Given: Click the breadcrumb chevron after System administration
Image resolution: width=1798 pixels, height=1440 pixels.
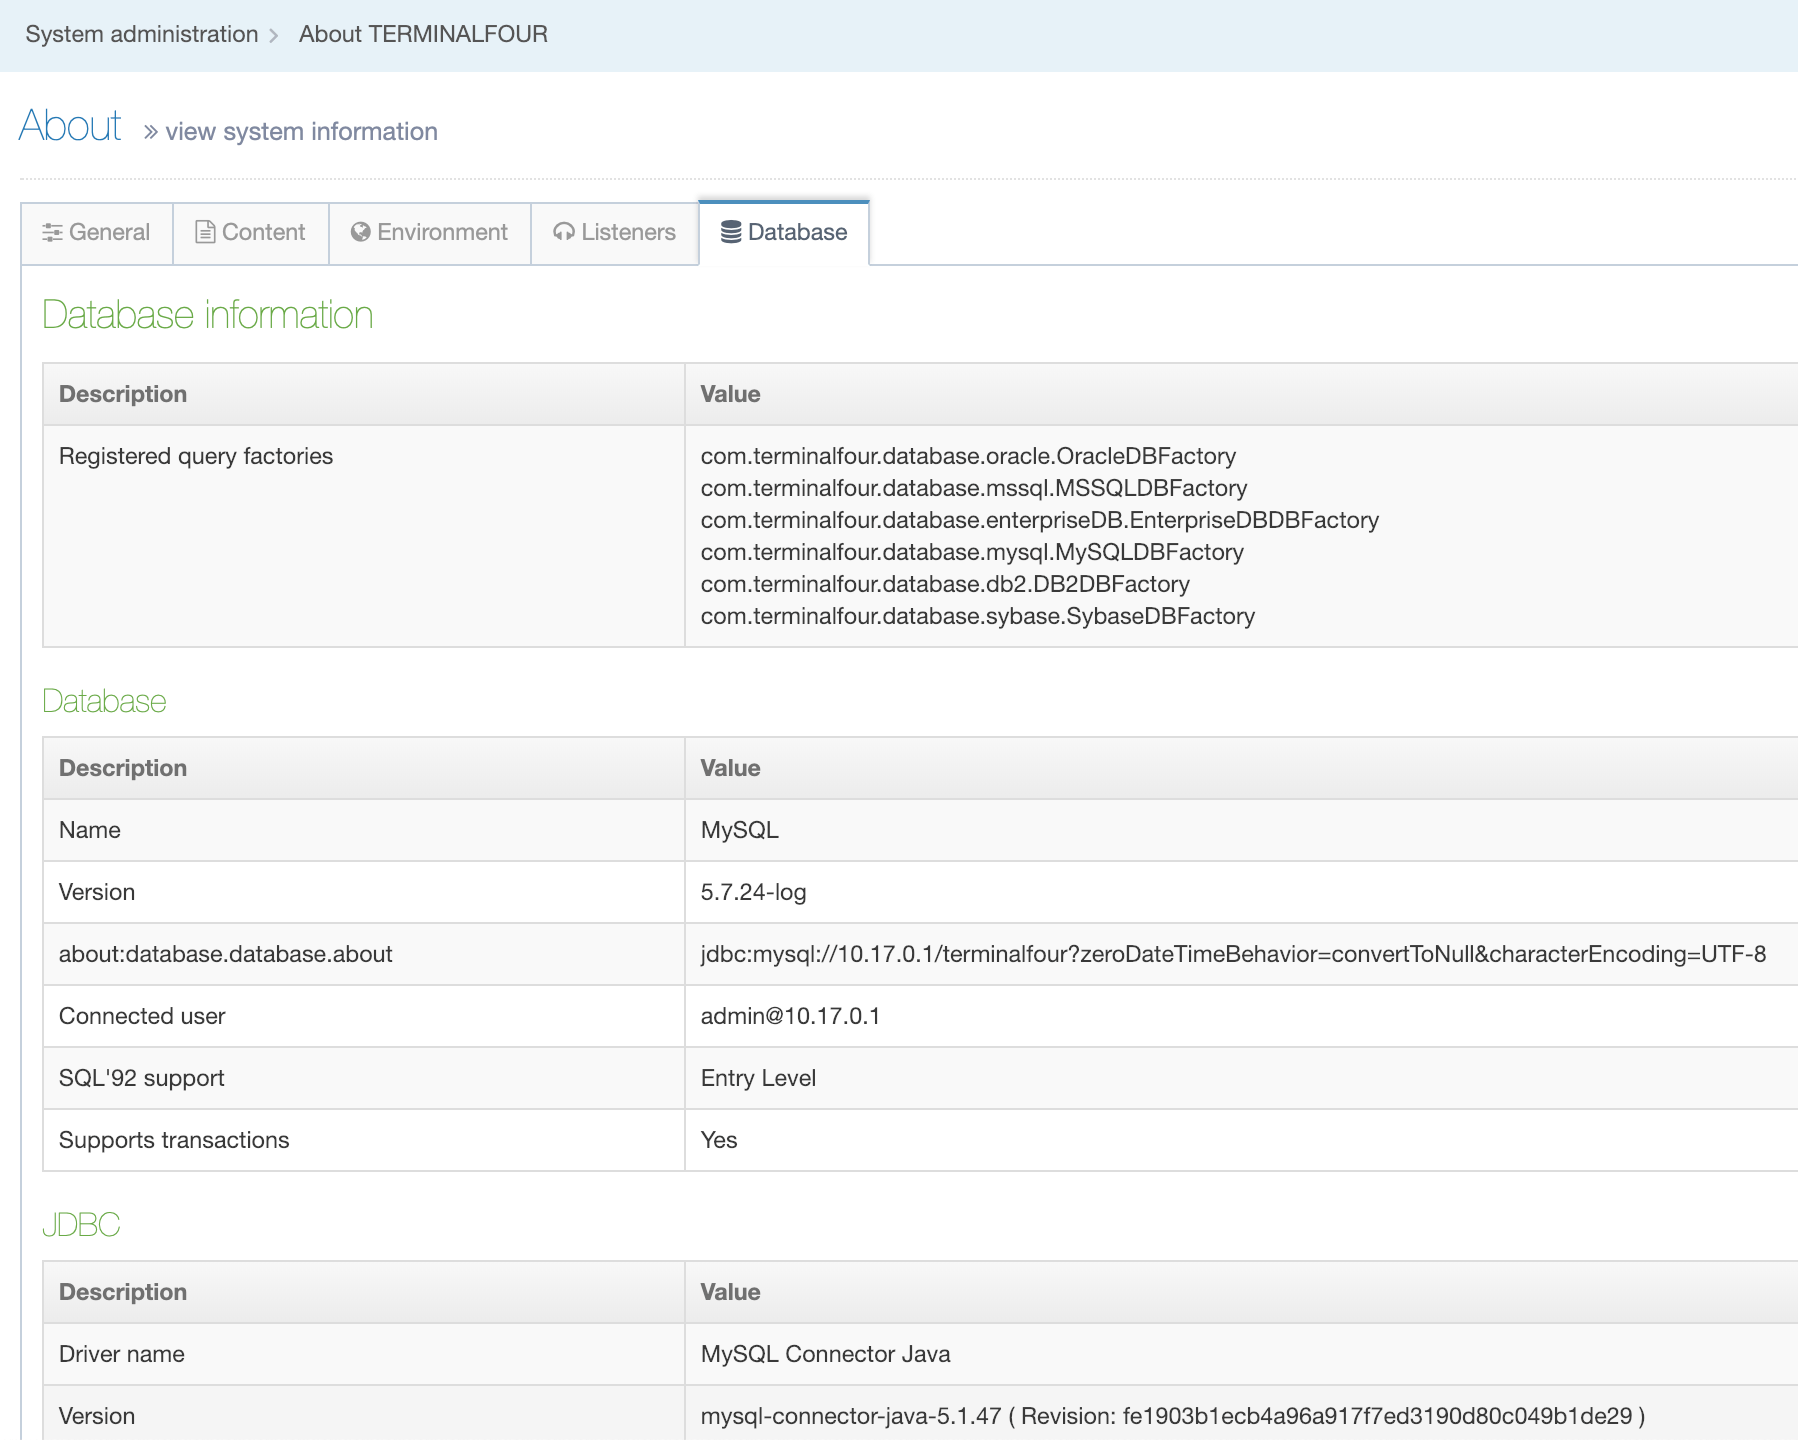Looking at the screenshot, I should (x=274, y=35).
